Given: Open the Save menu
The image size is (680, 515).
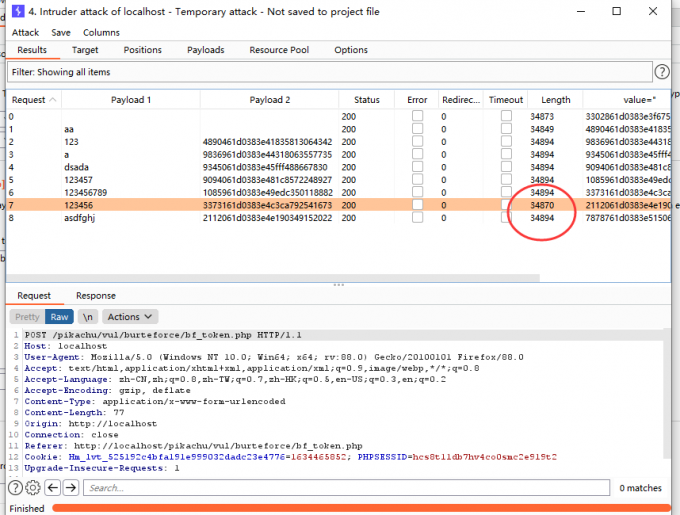Looking at the screenshot, I should click(61, 33).
